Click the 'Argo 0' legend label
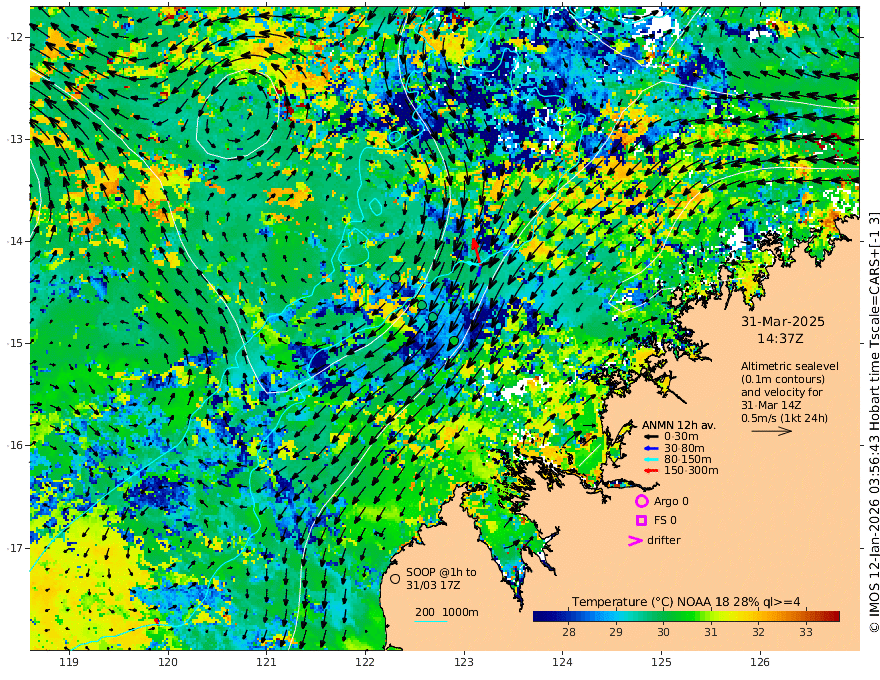The image size is (880, 680). tap(671, 501)
